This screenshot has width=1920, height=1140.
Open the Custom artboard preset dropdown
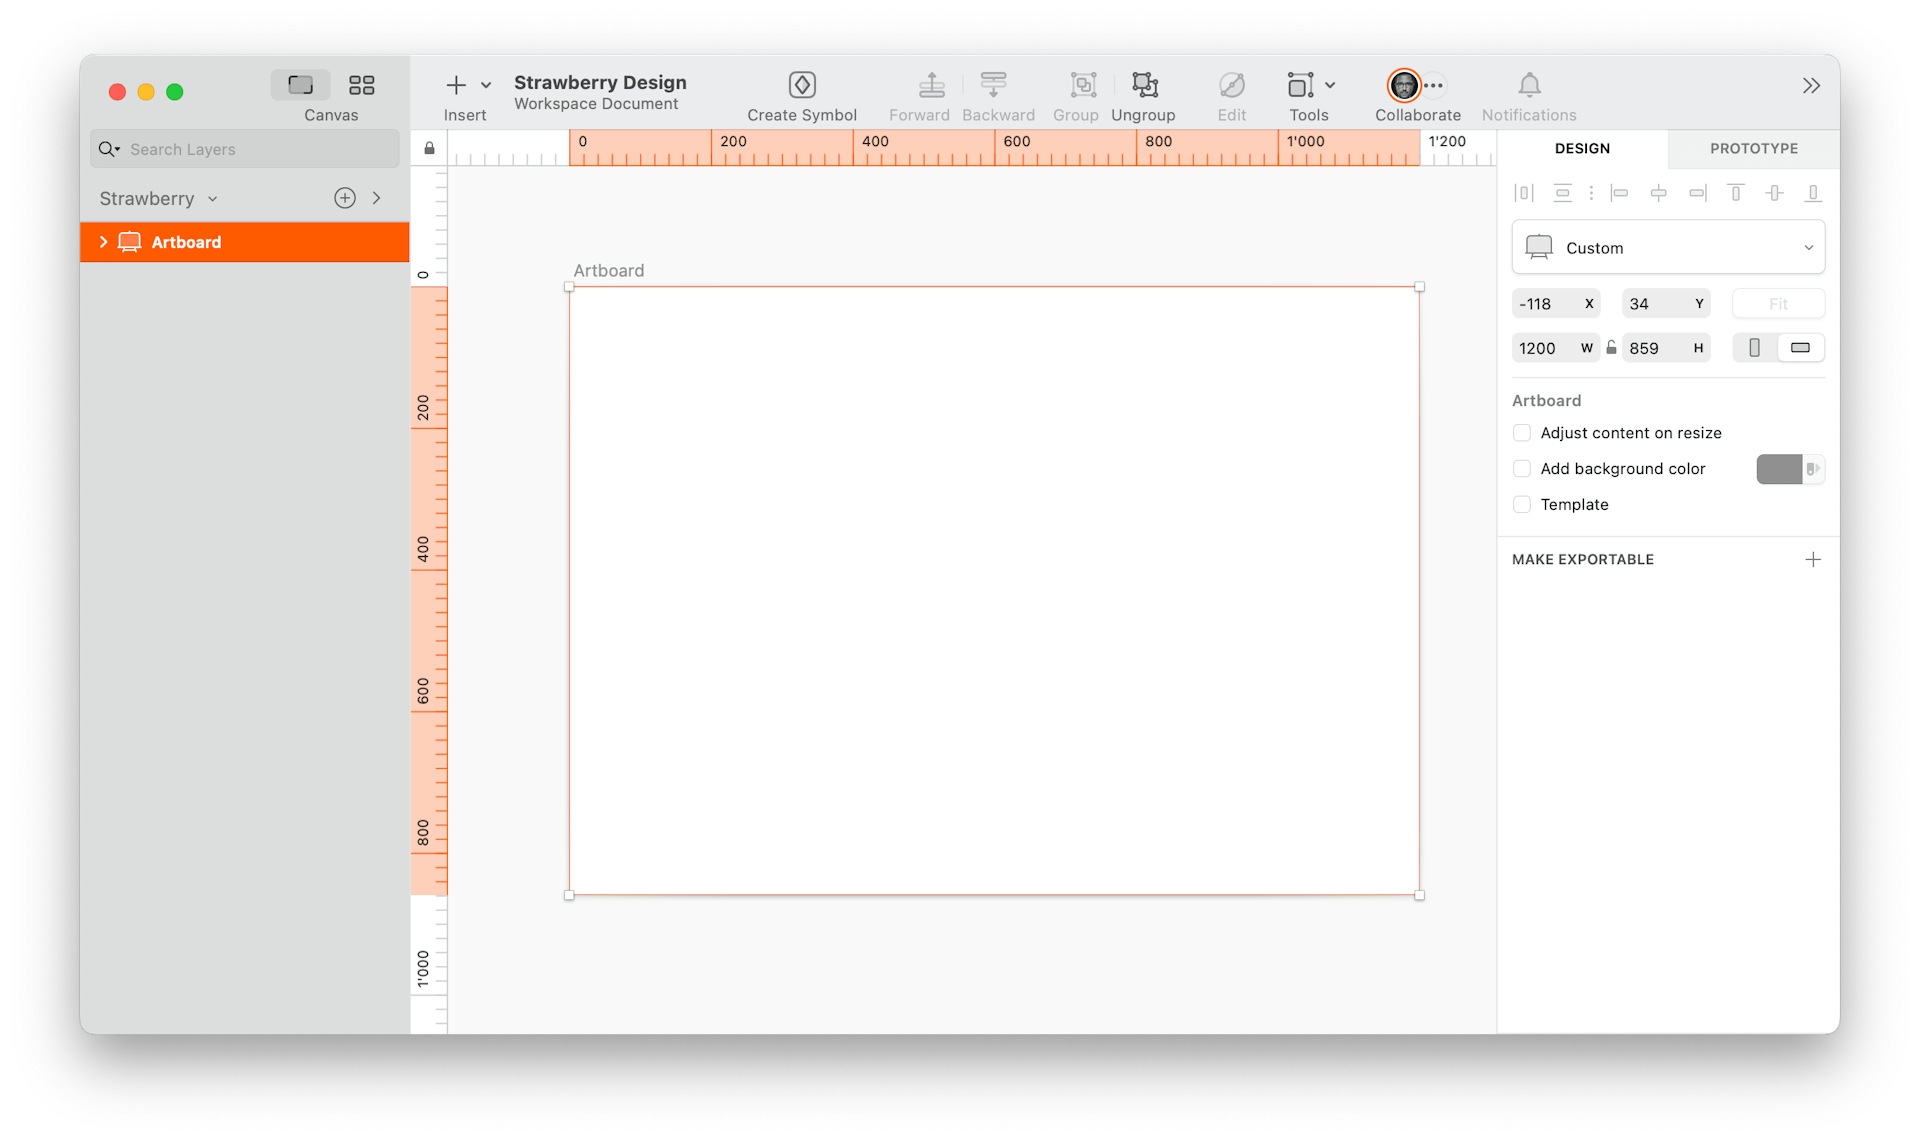tap(1668, 248)
